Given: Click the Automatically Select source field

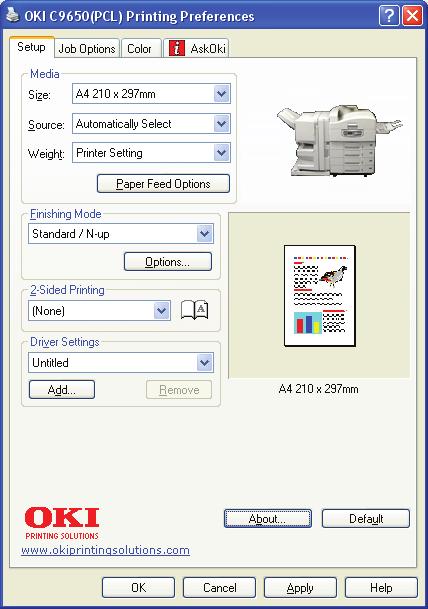Looking at the screenshot, I should click(151, 124).
